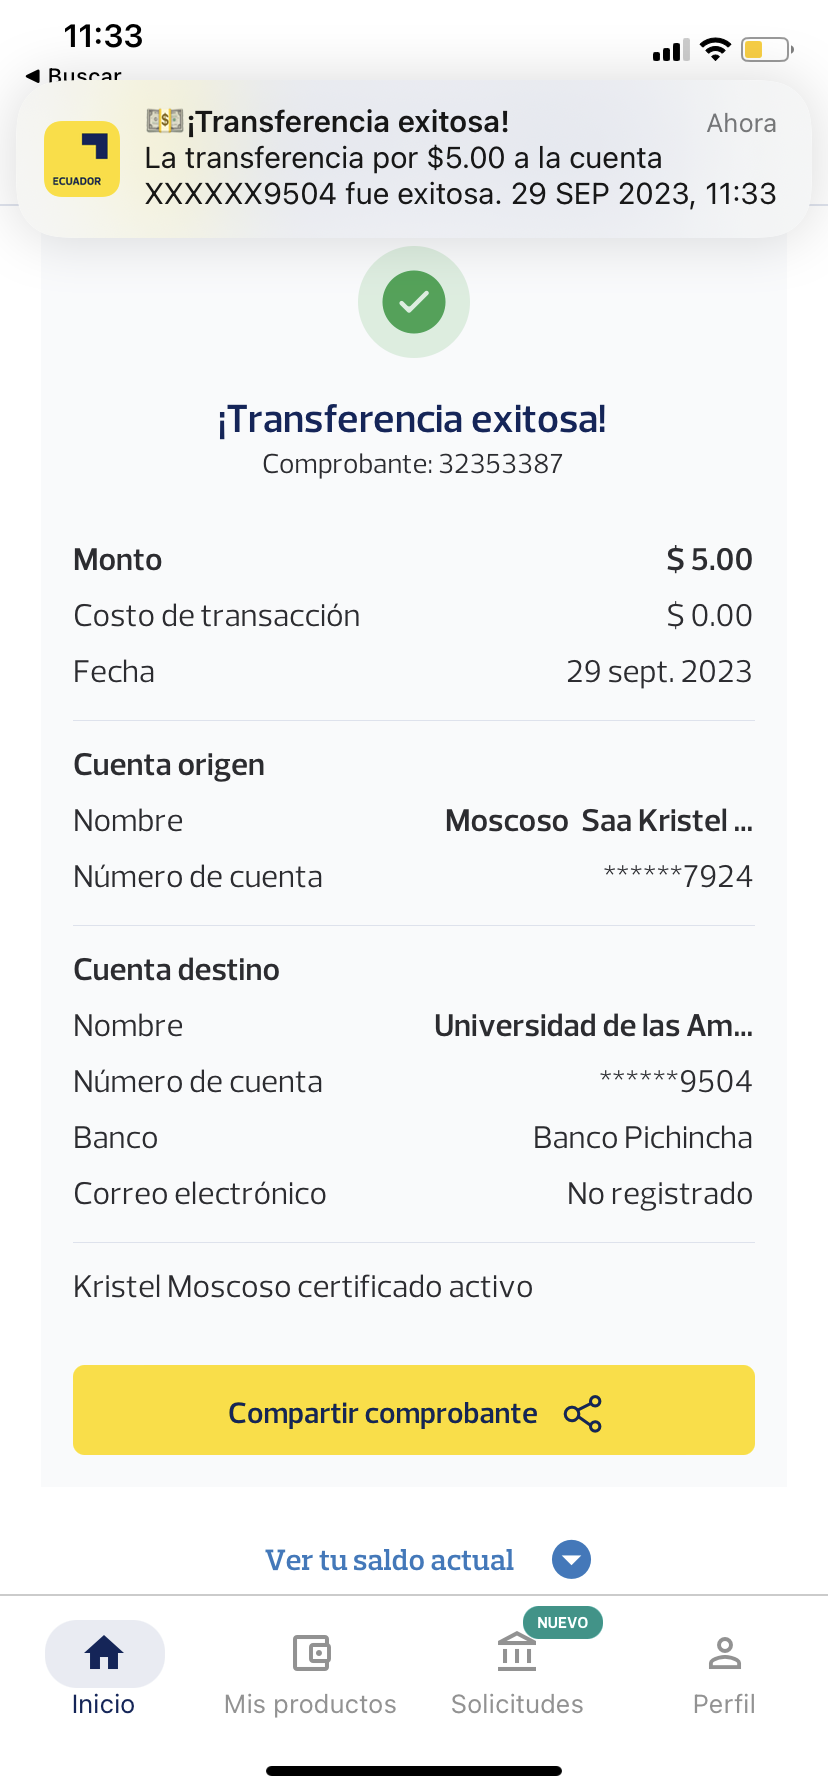Tap truncated origin name Moscoso Saa Kristel
Viewport: 828px width, 1792px height.
598,821
